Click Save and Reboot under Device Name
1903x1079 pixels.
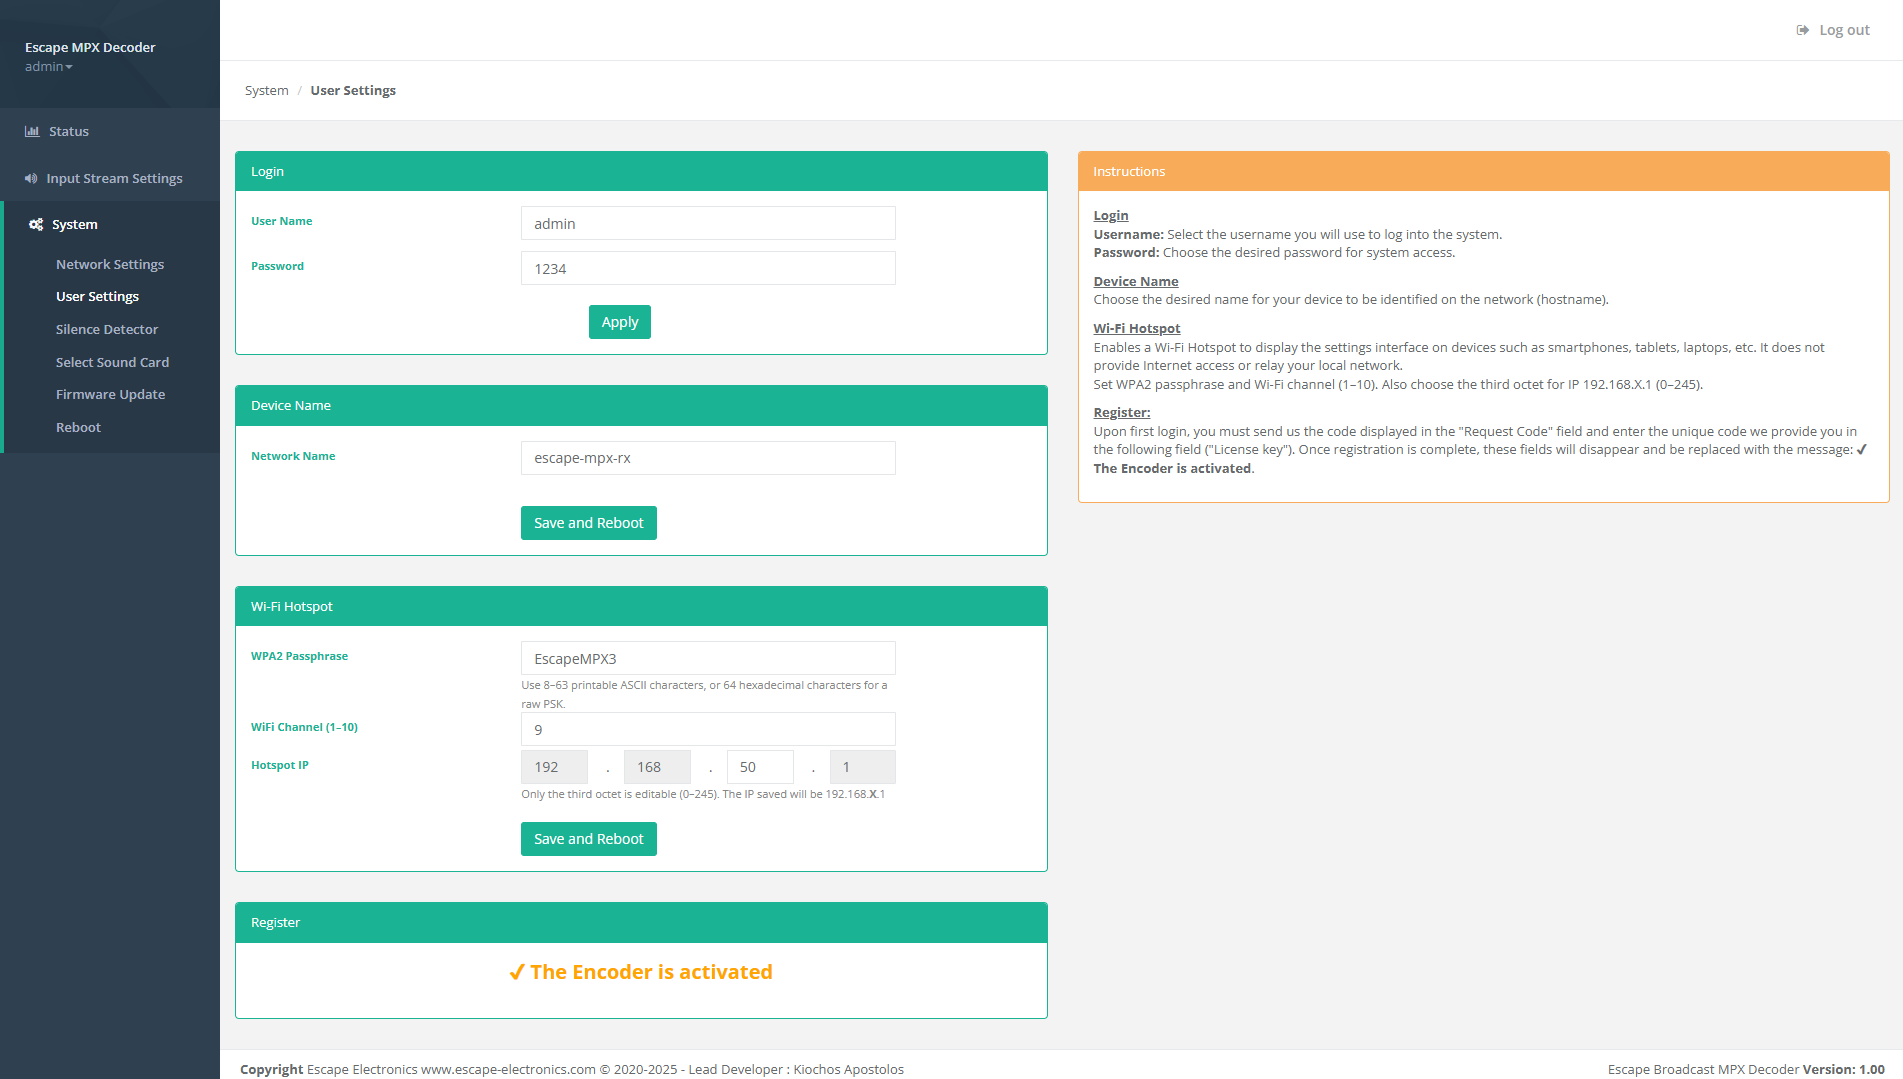(x=588, y=523)
